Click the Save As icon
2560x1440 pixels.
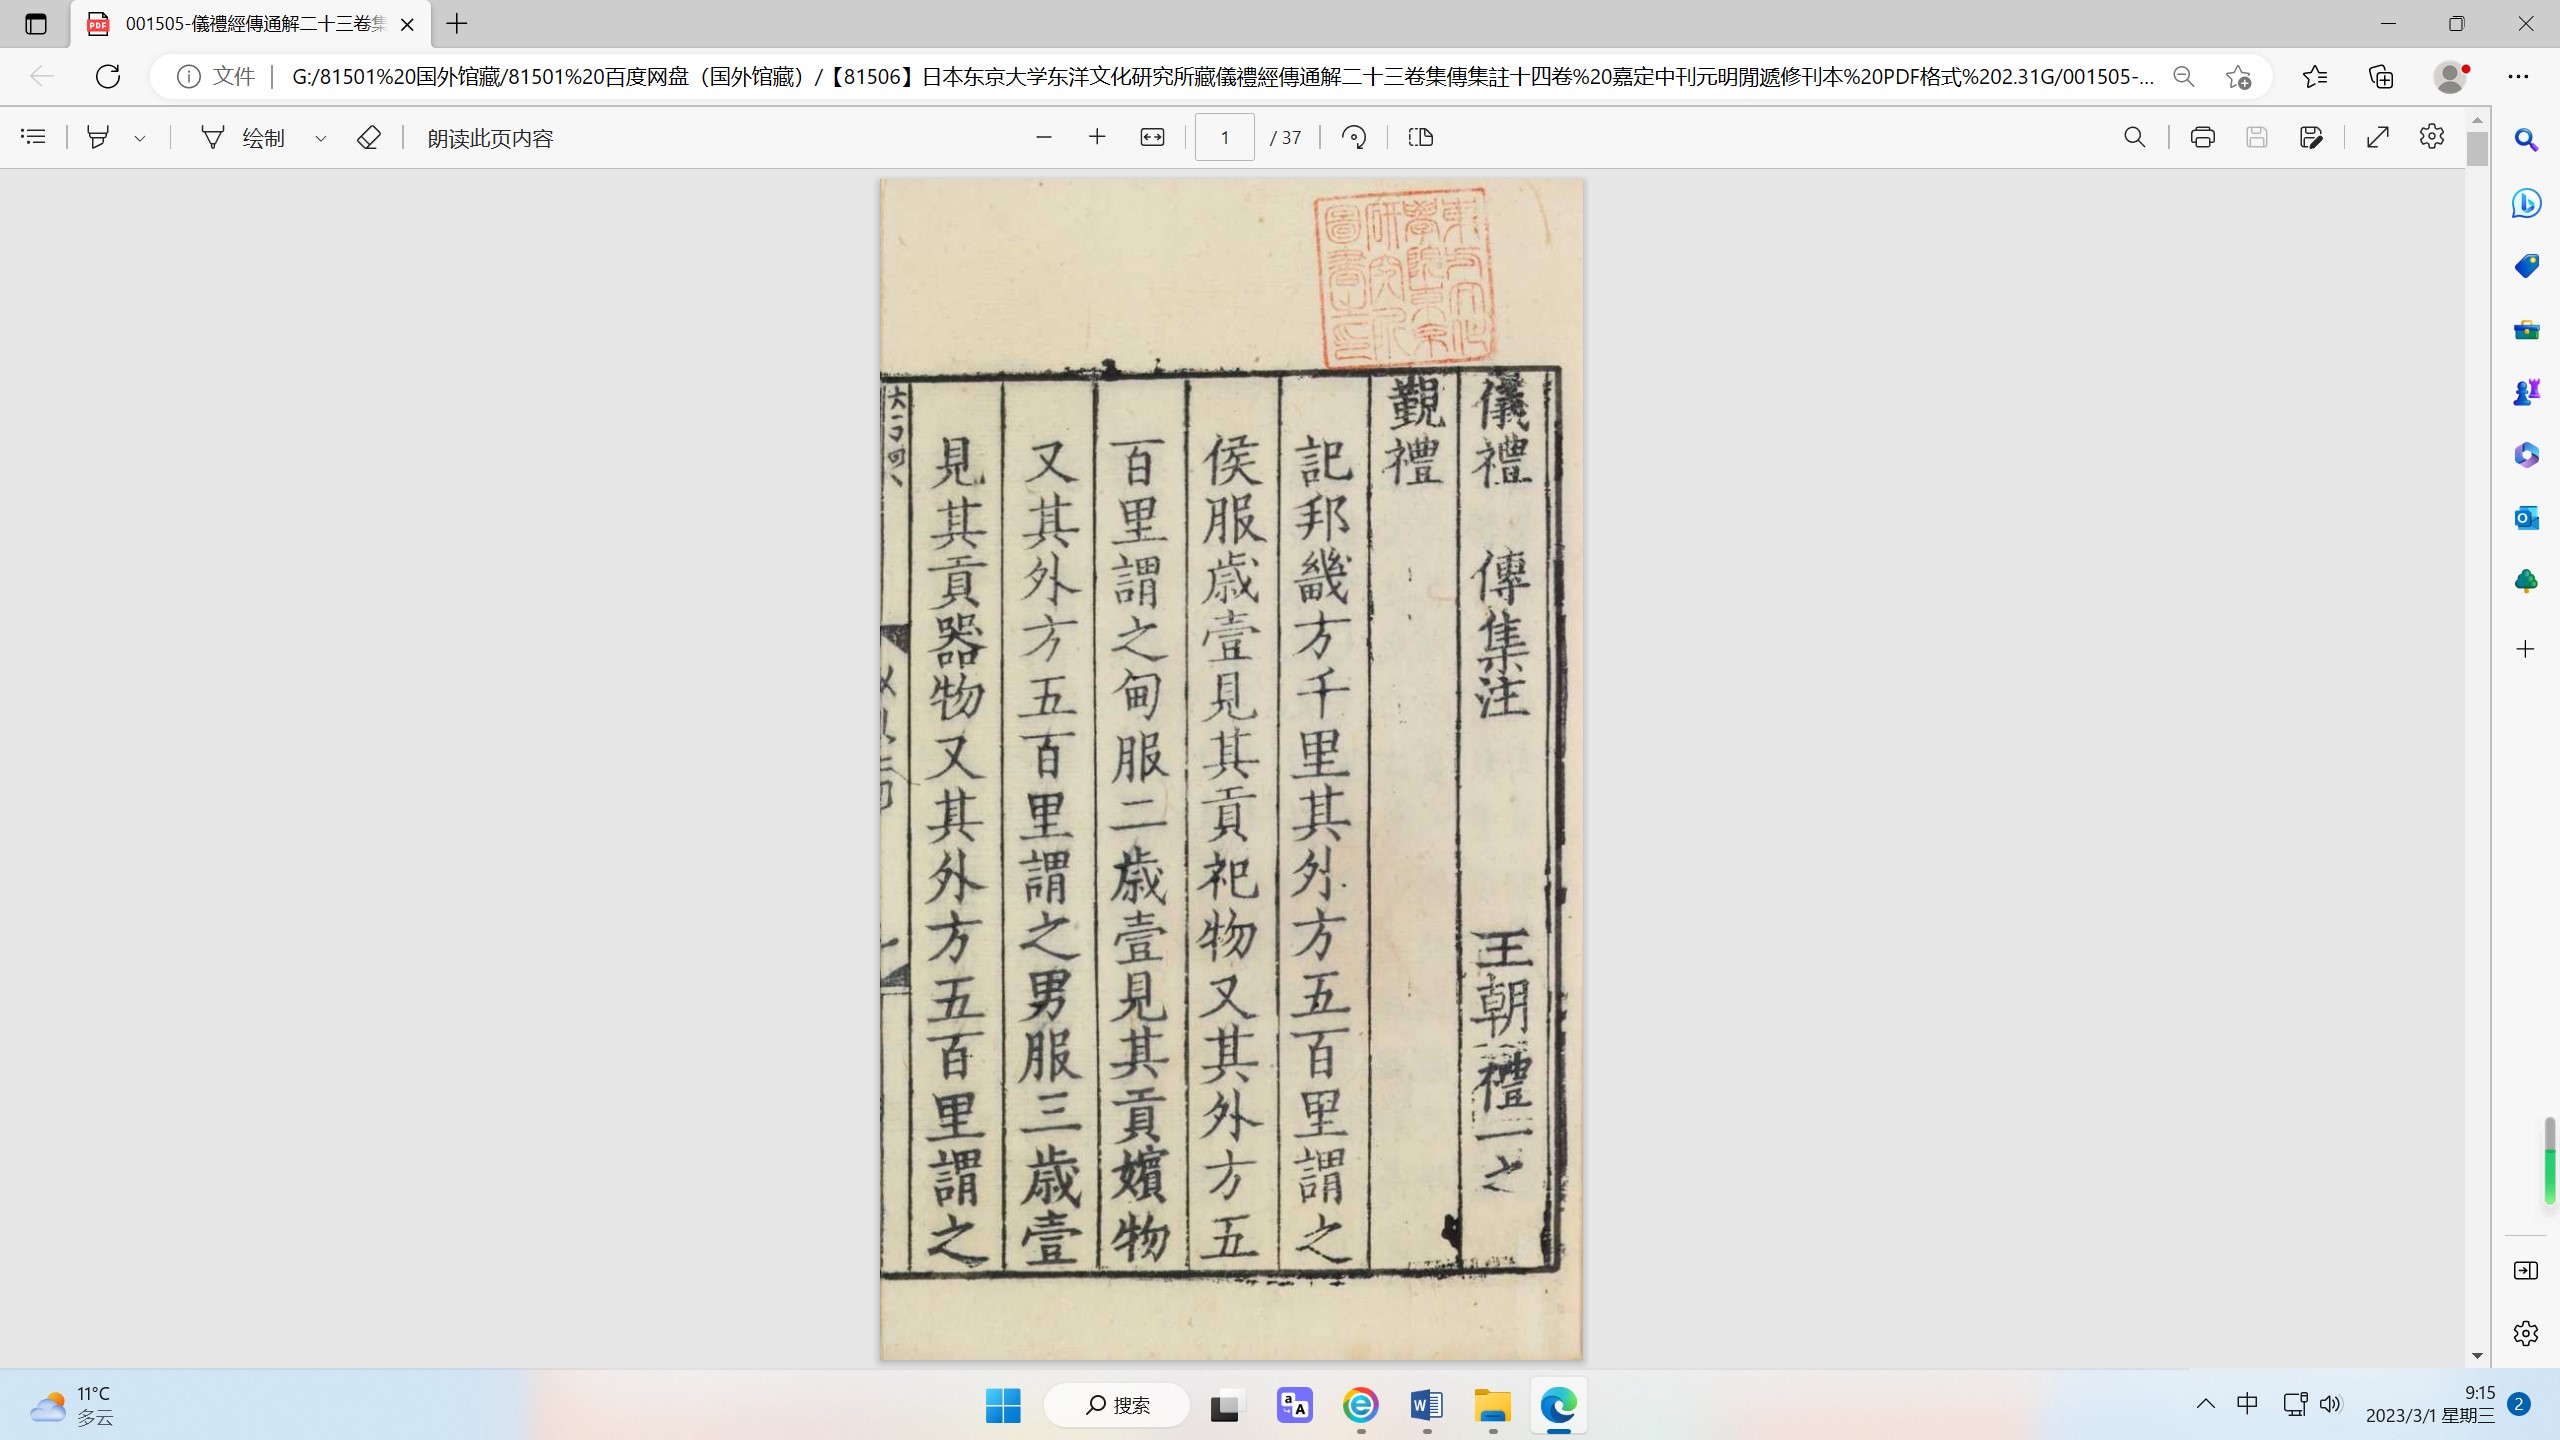coord(2310,137)
